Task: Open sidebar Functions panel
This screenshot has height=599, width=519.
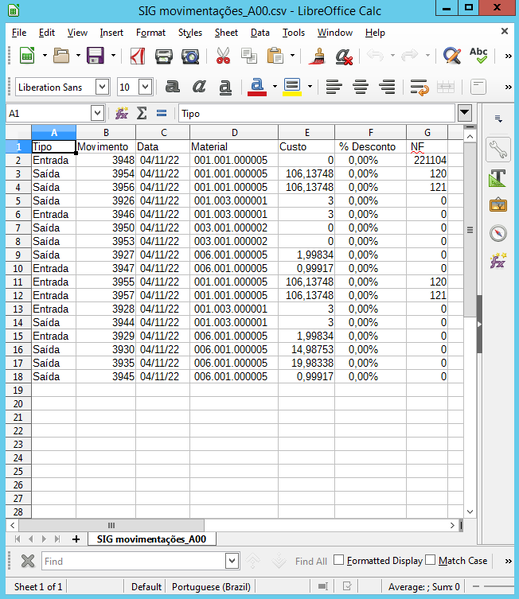Action: tap(498, 261)
